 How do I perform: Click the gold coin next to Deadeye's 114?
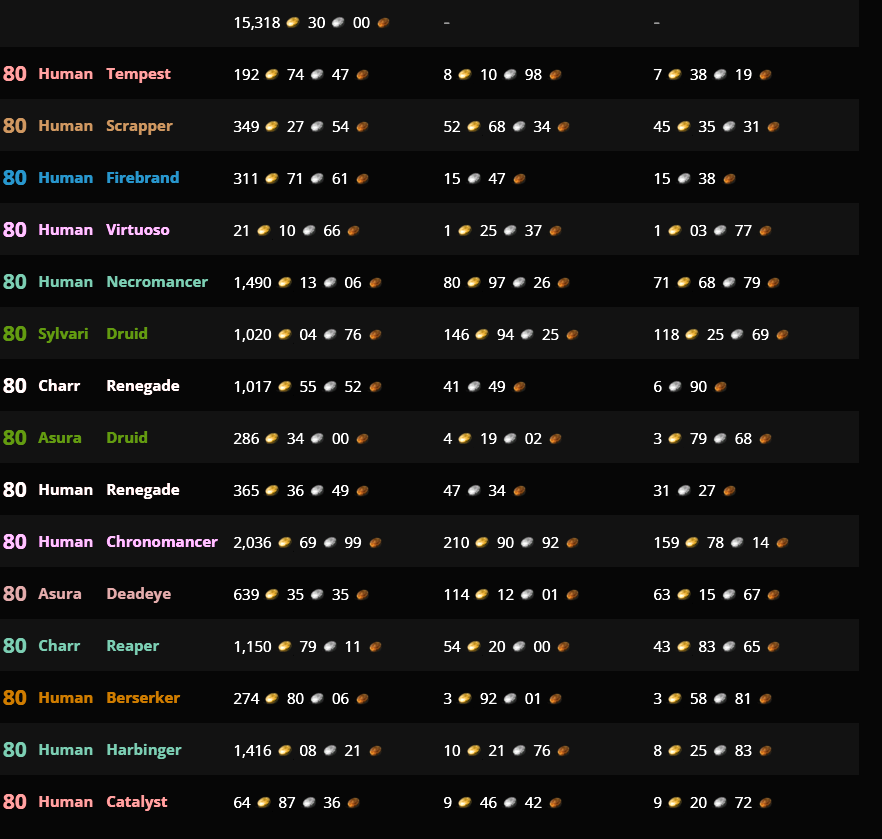coord(482,594)
